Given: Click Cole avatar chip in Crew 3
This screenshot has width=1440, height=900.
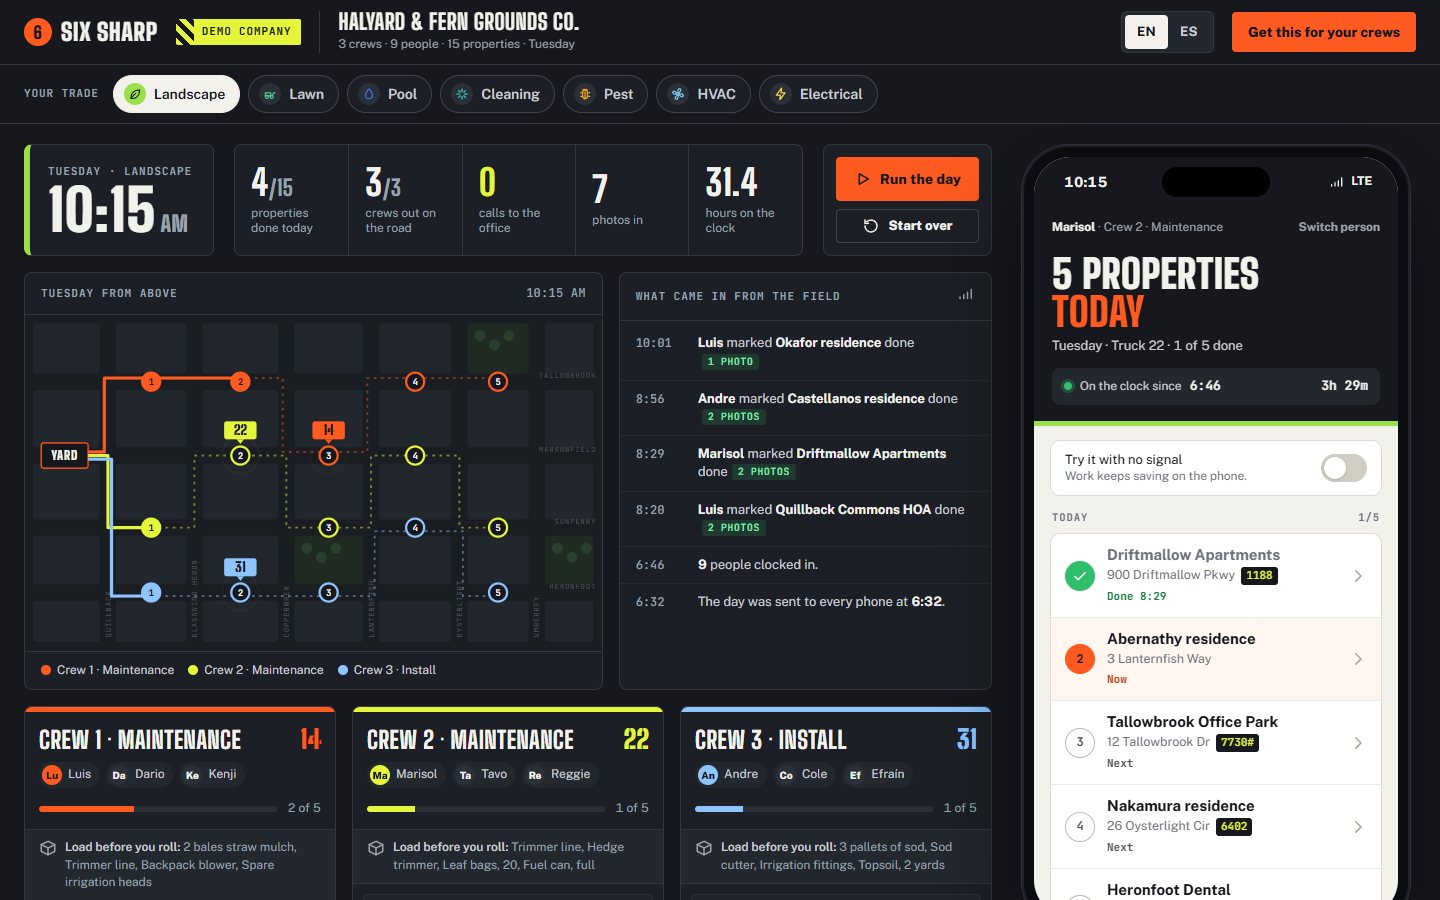Looking at the screenshot, I should point(803,774).
